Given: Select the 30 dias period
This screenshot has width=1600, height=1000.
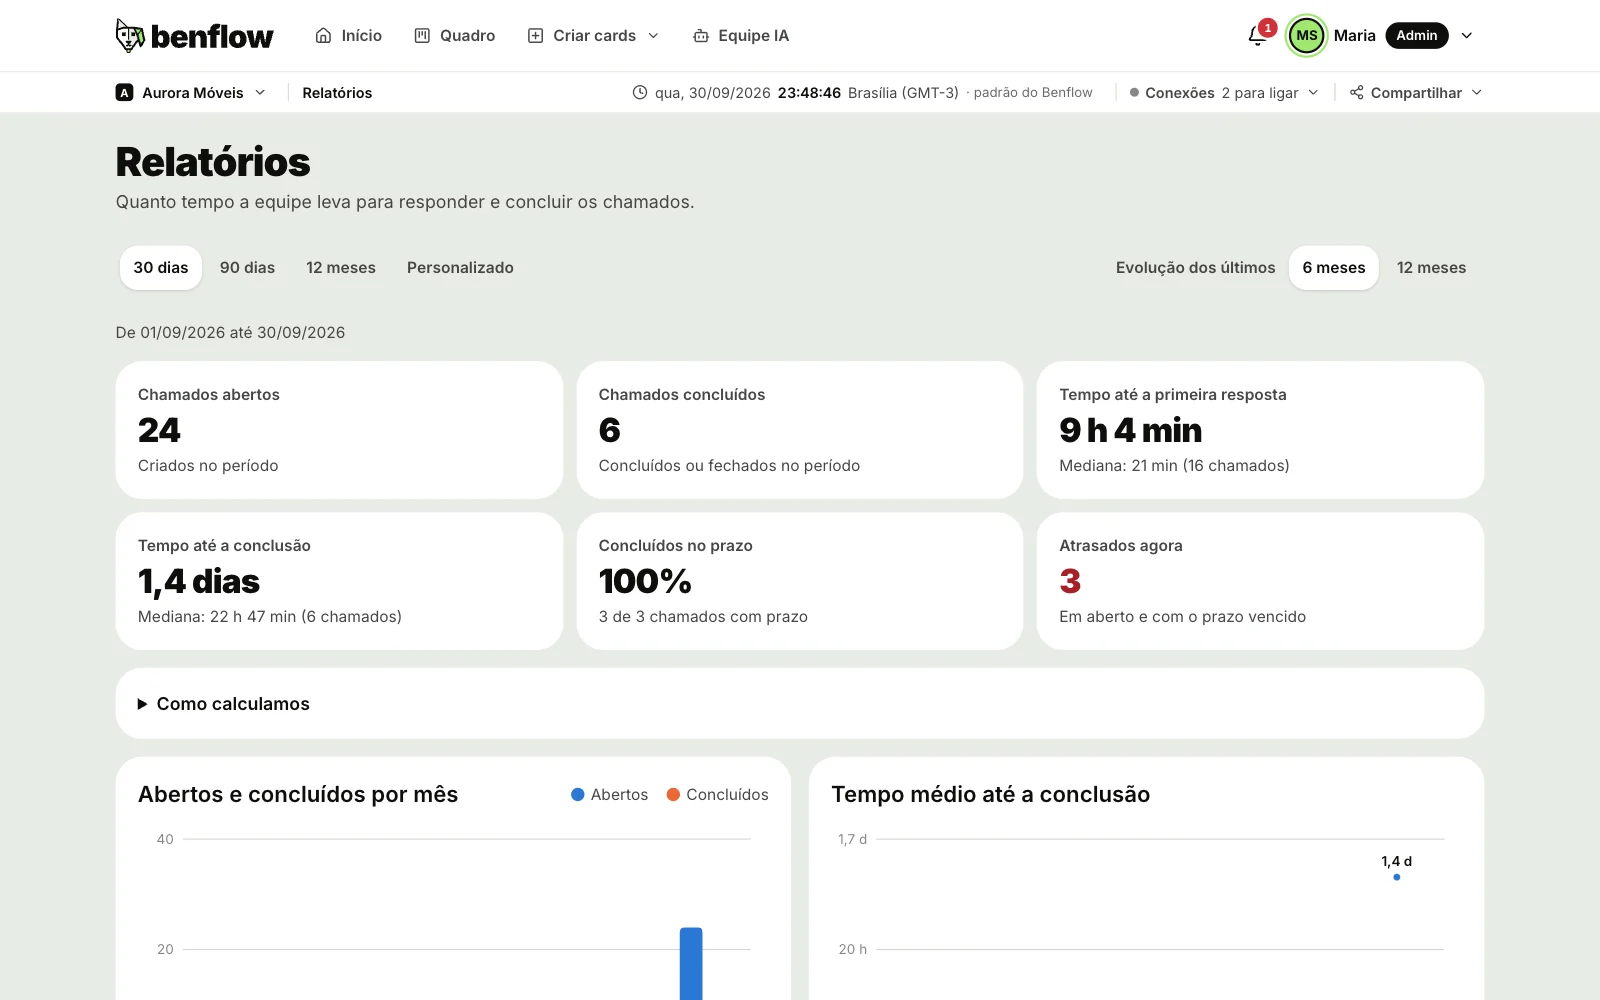Looking at the screenshot, I should click(x=161, y=268).
